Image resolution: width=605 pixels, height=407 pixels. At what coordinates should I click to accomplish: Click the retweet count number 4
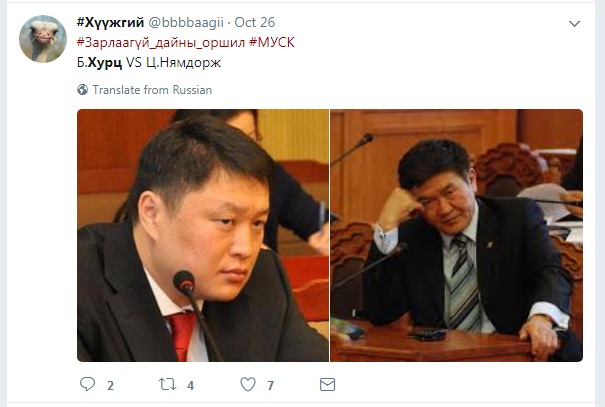[190, 385]
